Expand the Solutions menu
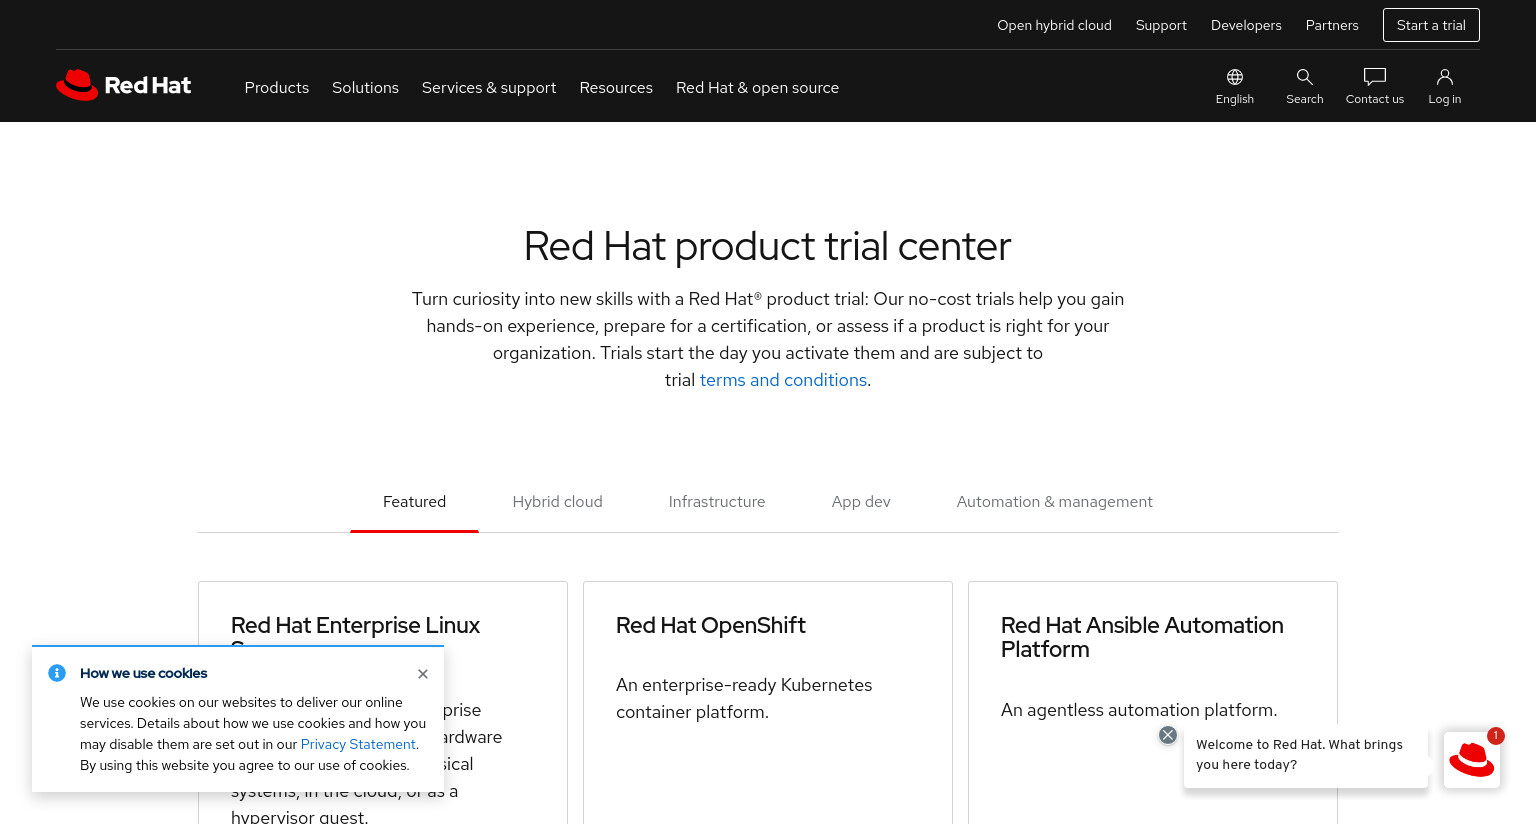The image size is (1536, 824). pyautogui.click(x=365, y=88)
